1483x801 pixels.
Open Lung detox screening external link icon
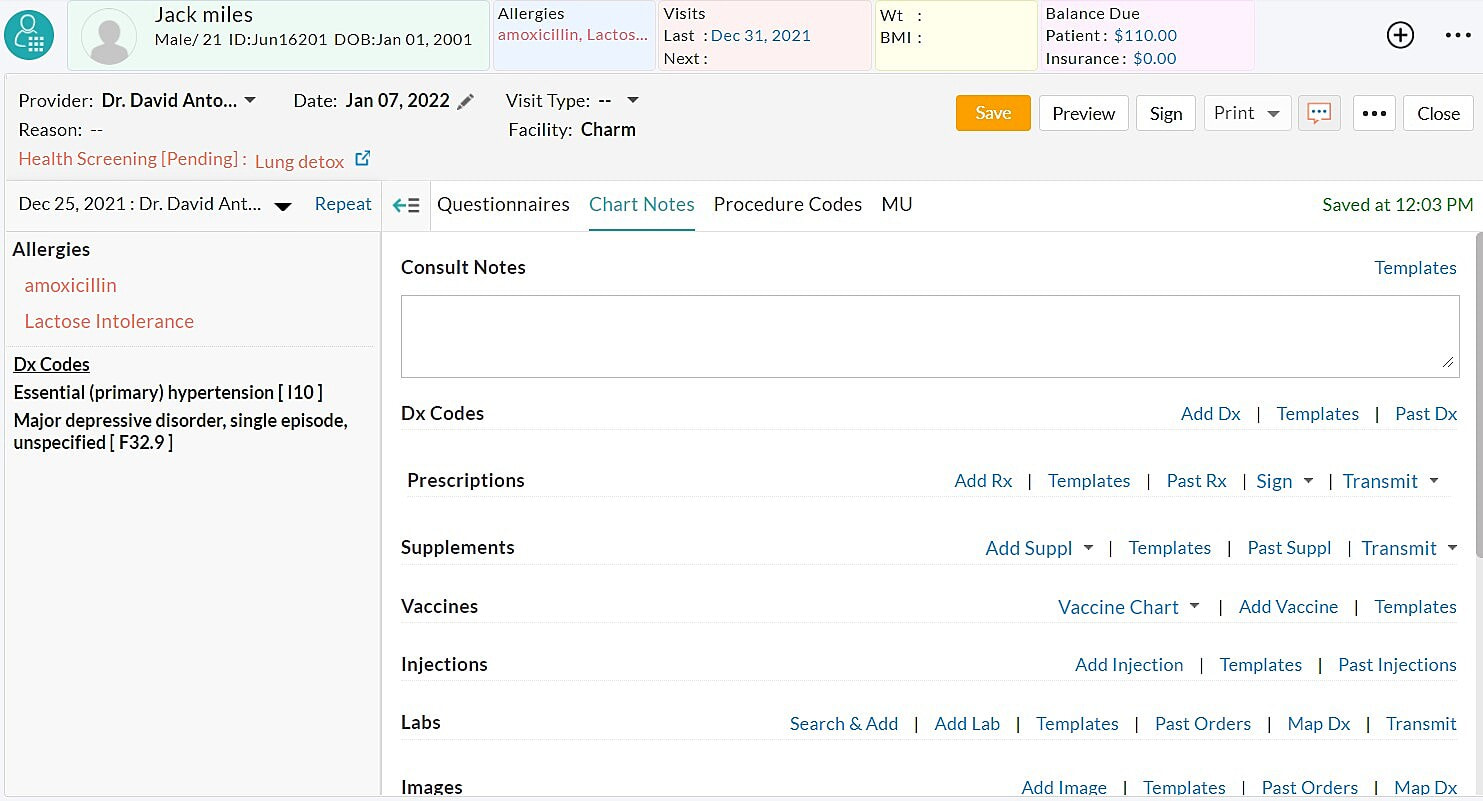pos(363,159)
